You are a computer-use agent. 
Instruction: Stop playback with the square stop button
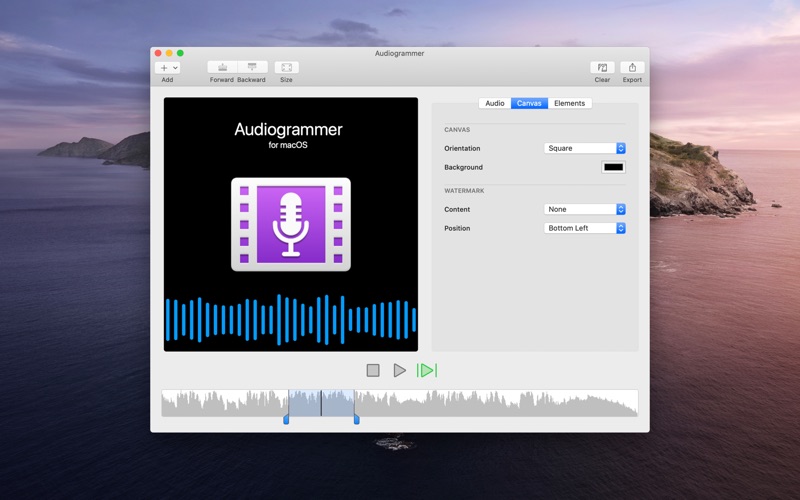(373, 370)
